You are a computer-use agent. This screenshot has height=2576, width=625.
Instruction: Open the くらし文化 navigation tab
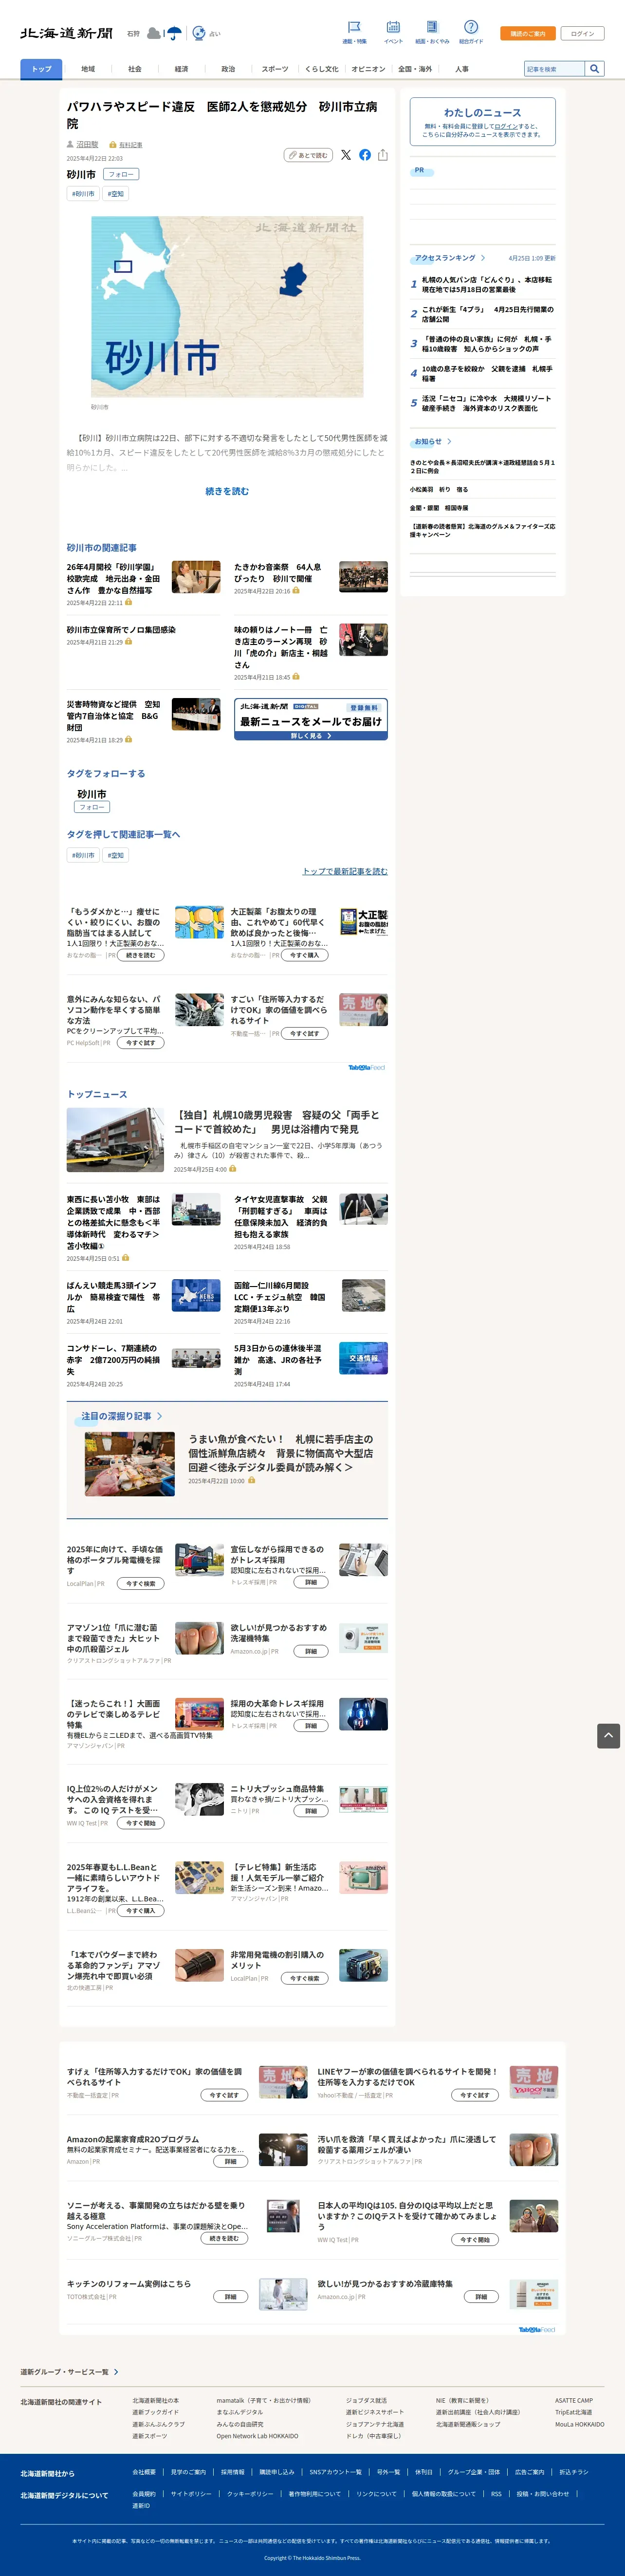tap(322, 69)
